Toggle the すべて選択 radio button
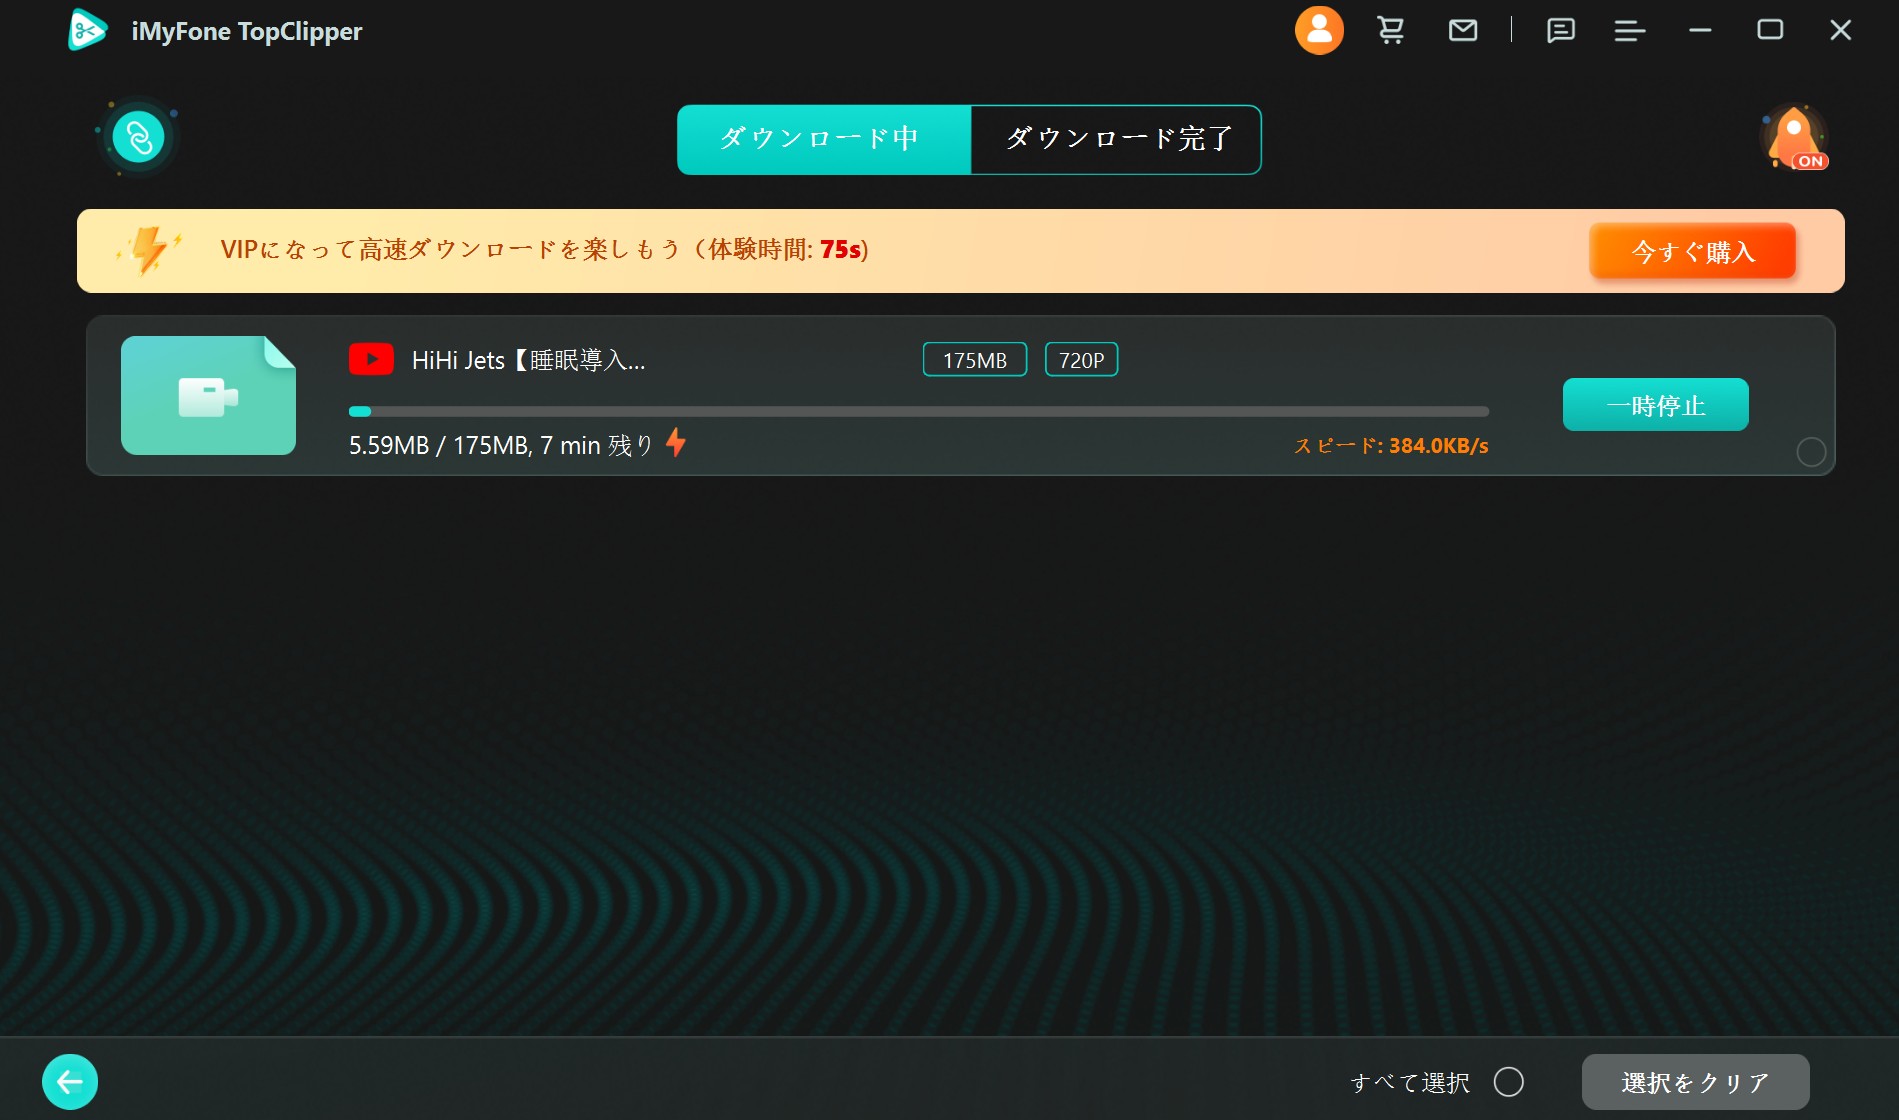The image size is (1899, 1120). point(1508,1082)
